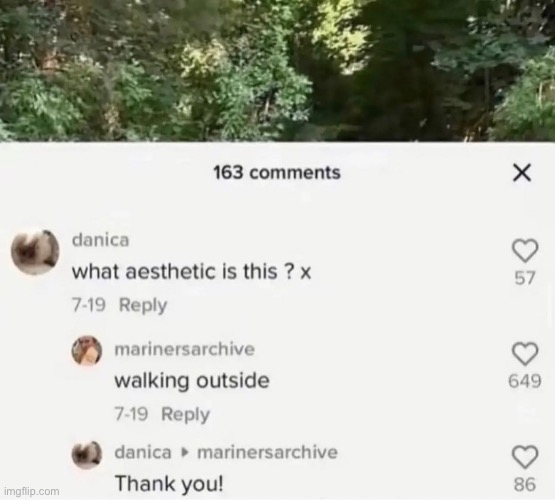This screenshot has height=500, width=555.
Task: Open the danica username above 'Thank you!'
Action: (143, 453)
